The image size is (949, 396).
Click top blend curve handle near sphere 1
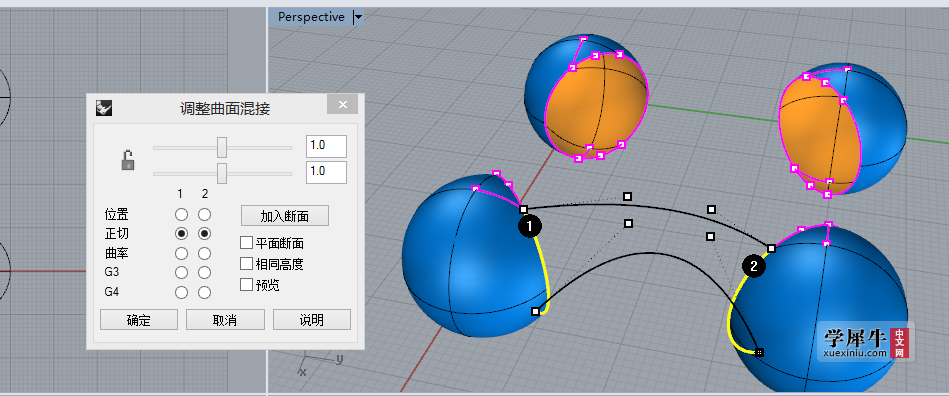(x=524, y=210)
